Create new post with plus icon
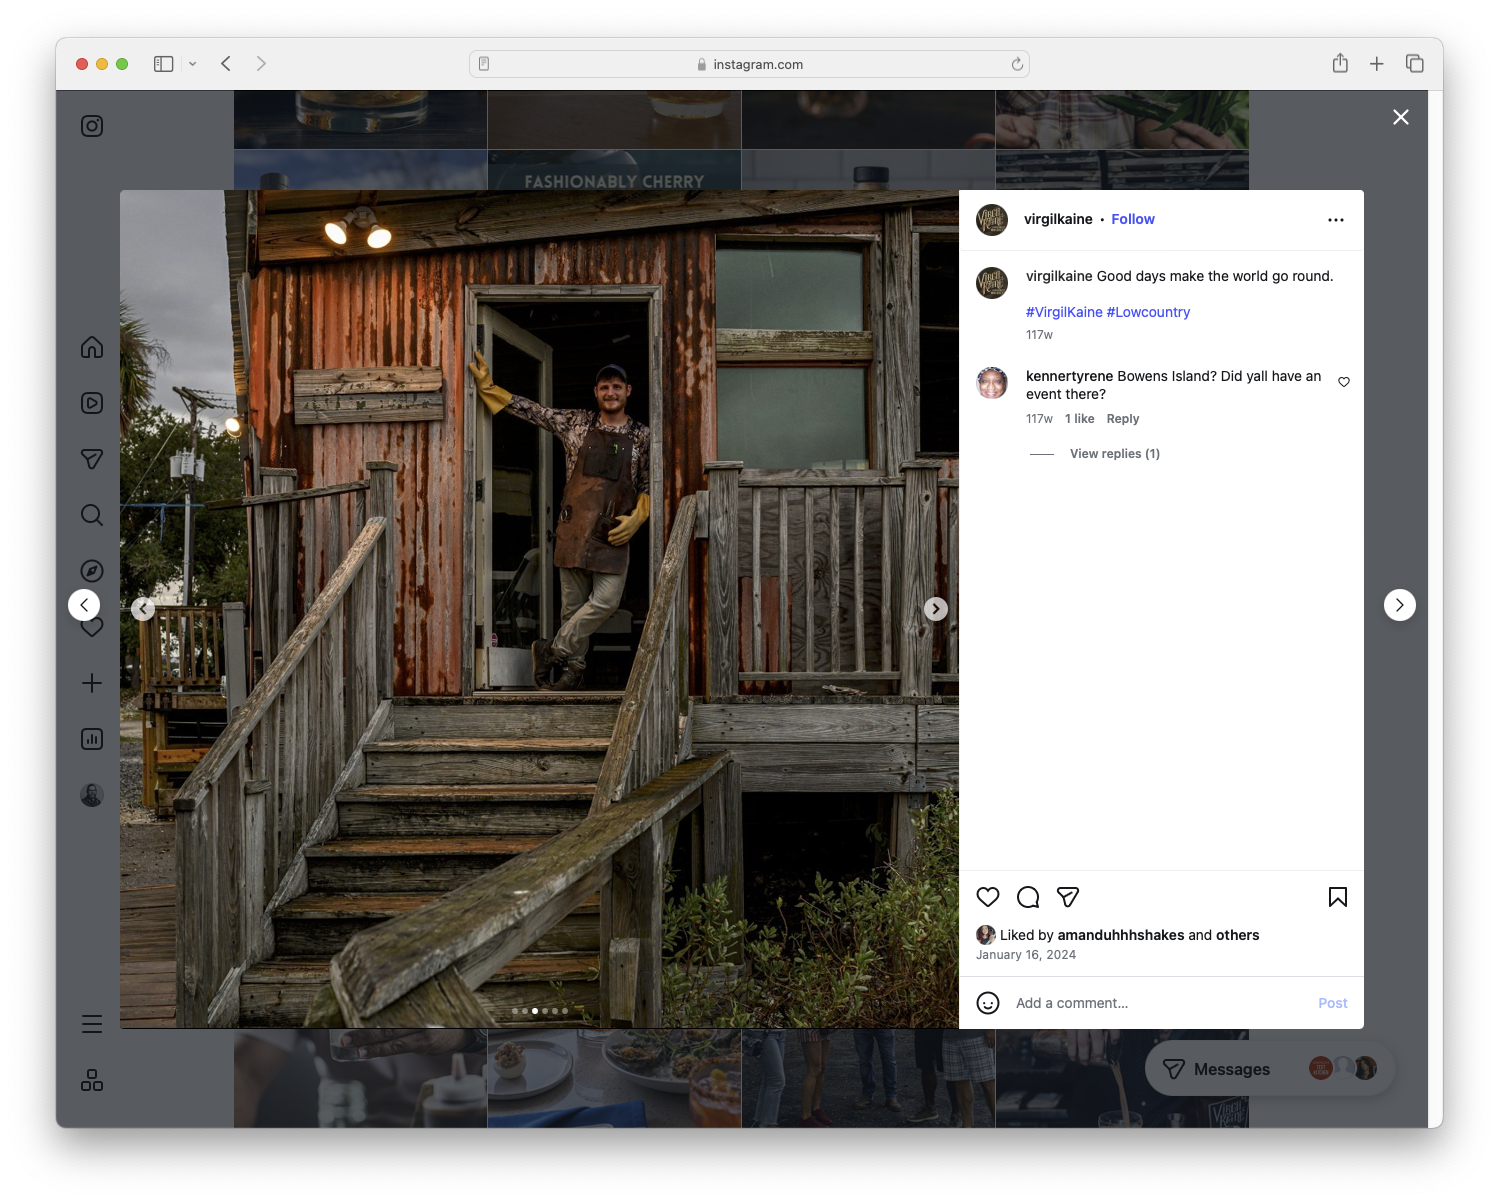The width and height of the screenshot is (1499, 1202). click(92, 683)
